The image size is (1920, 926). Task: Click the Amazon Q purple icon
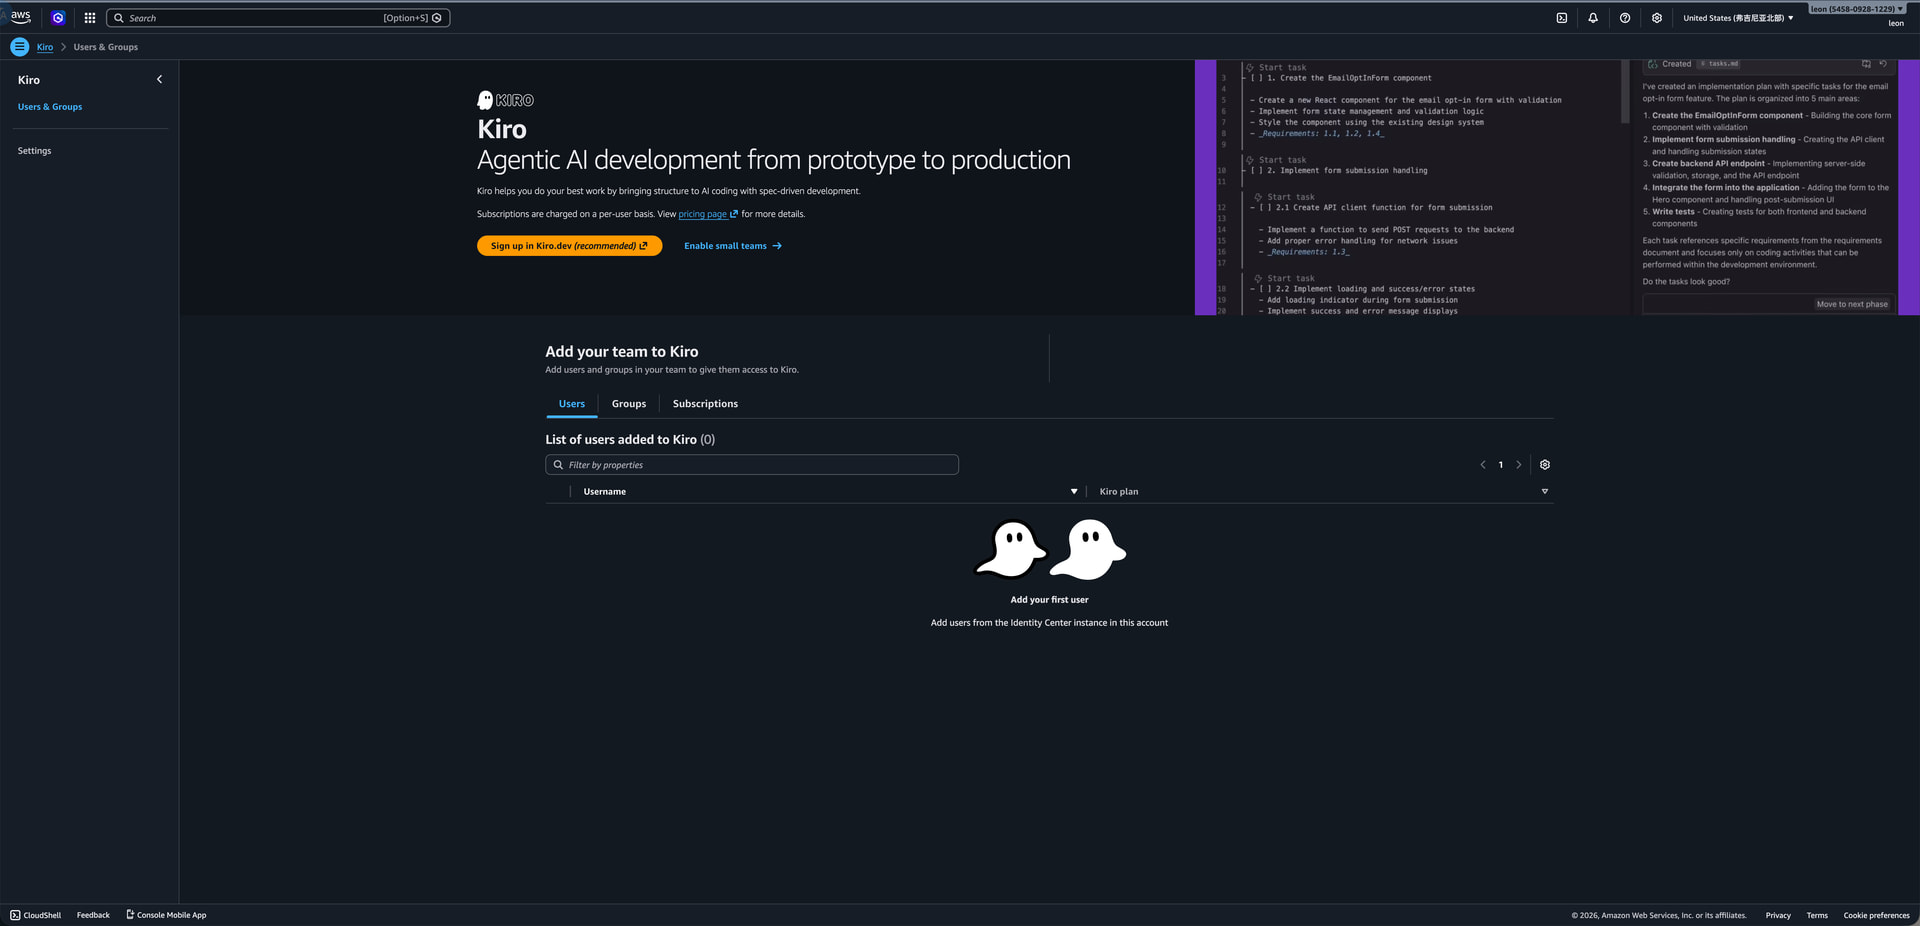tap(58, 18)
